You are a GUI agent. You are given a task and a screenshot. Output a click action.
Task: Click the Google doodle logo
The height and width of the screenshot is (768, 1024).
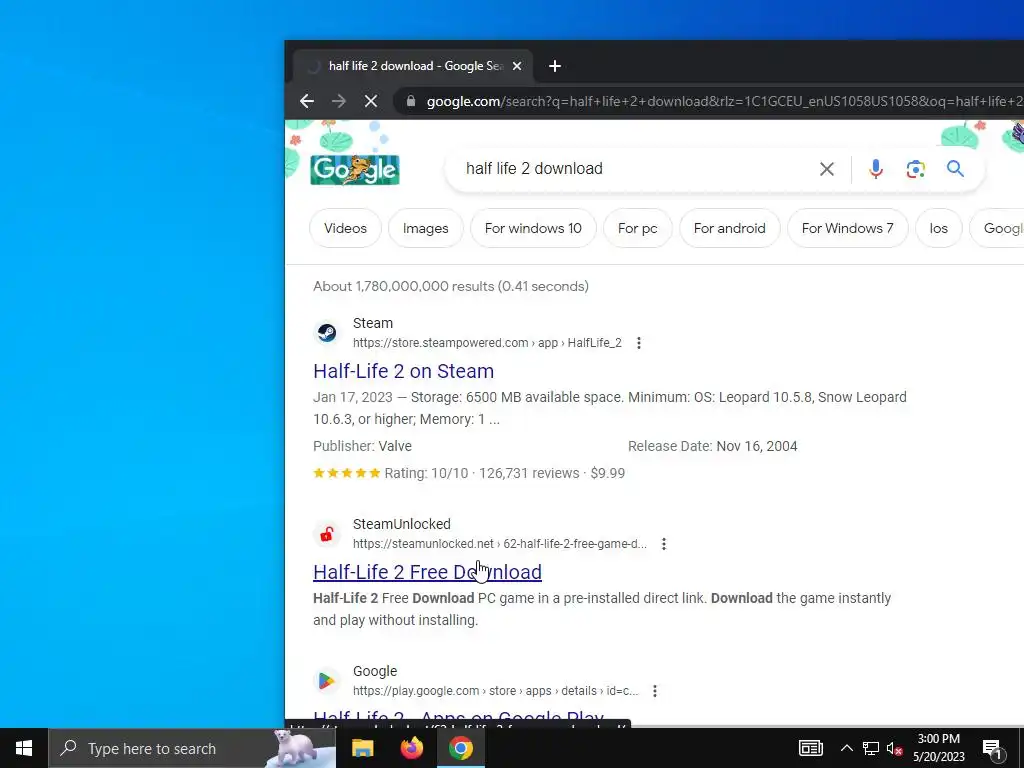coord(355,170)
